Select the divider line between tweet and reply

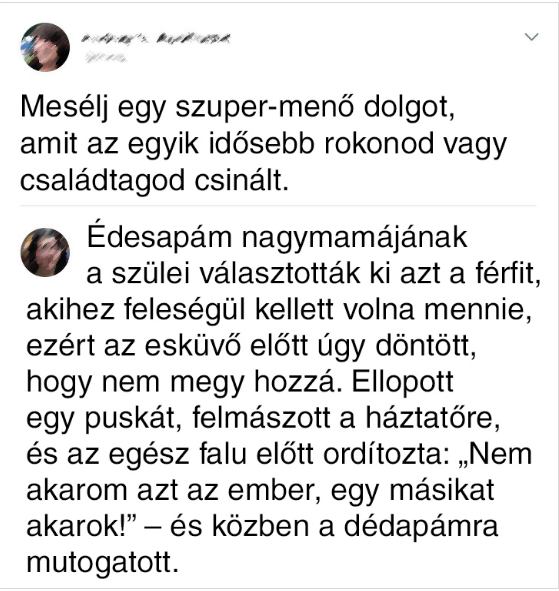(278, 206)
